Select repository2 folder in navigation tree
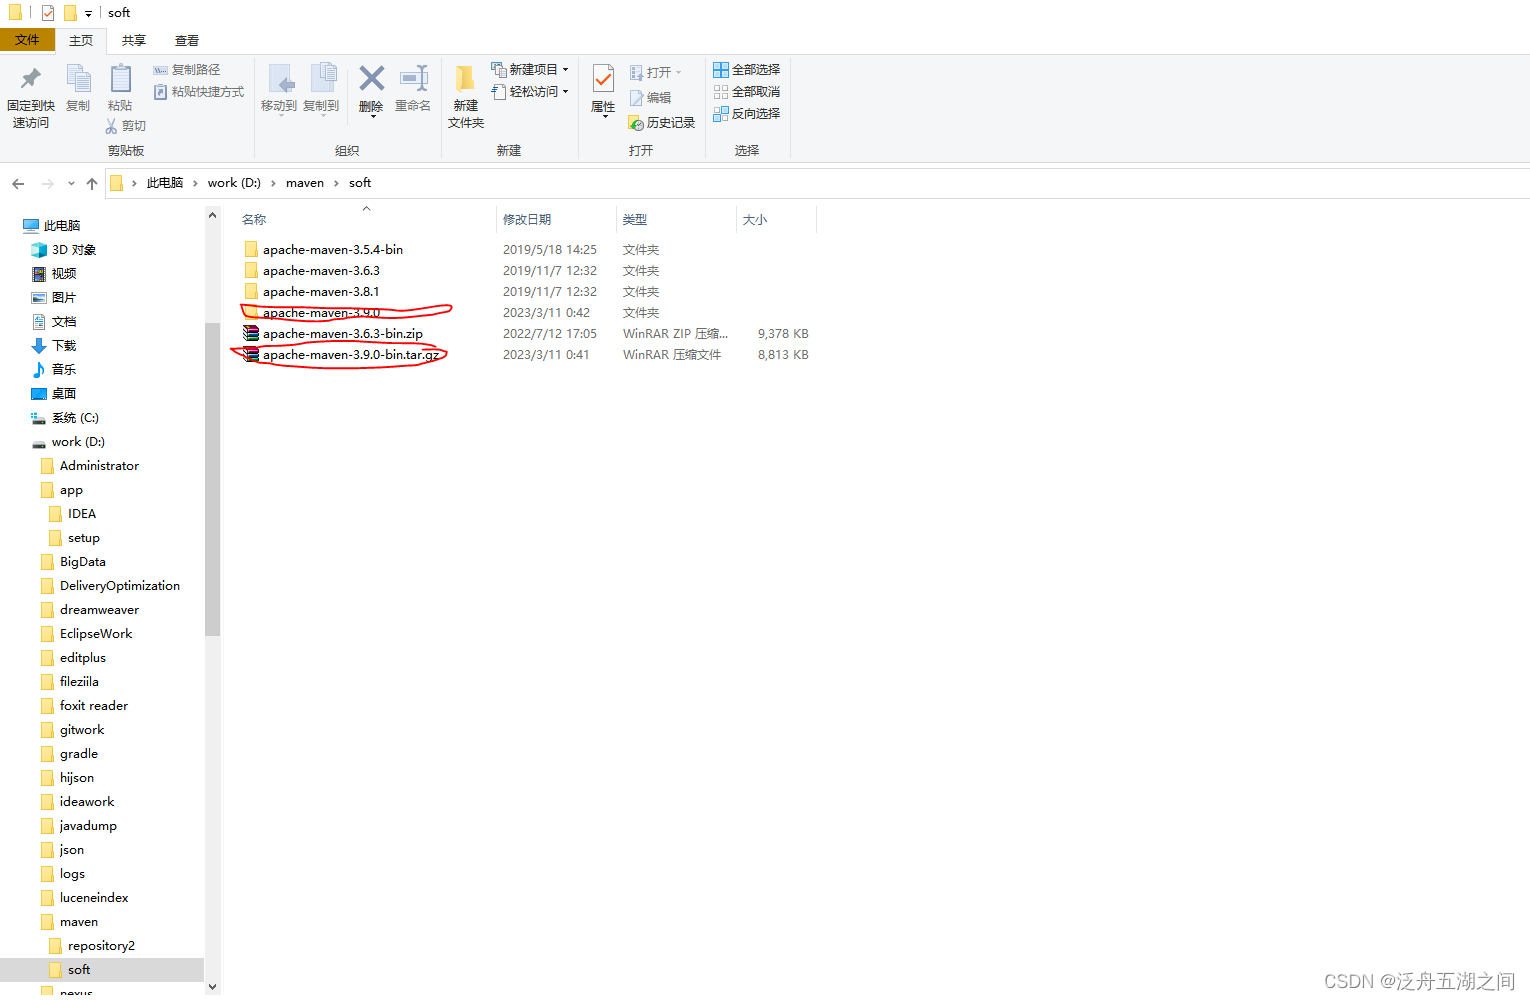 click(101, 946)
